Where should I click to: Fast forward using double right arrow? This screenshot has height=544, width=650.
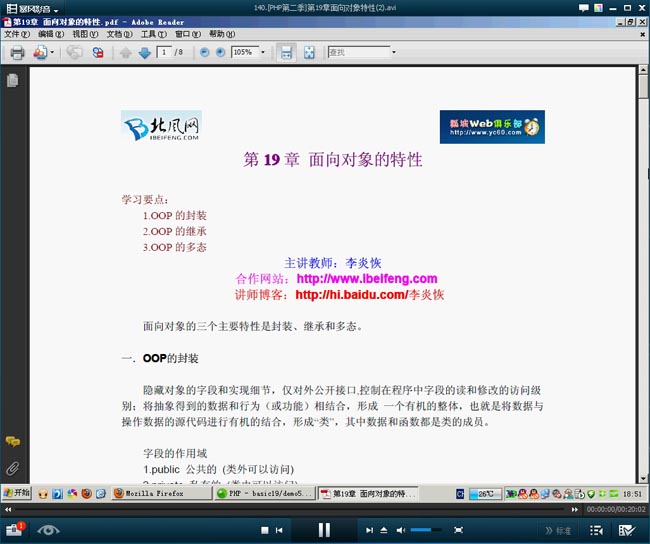tap(574, 510)
